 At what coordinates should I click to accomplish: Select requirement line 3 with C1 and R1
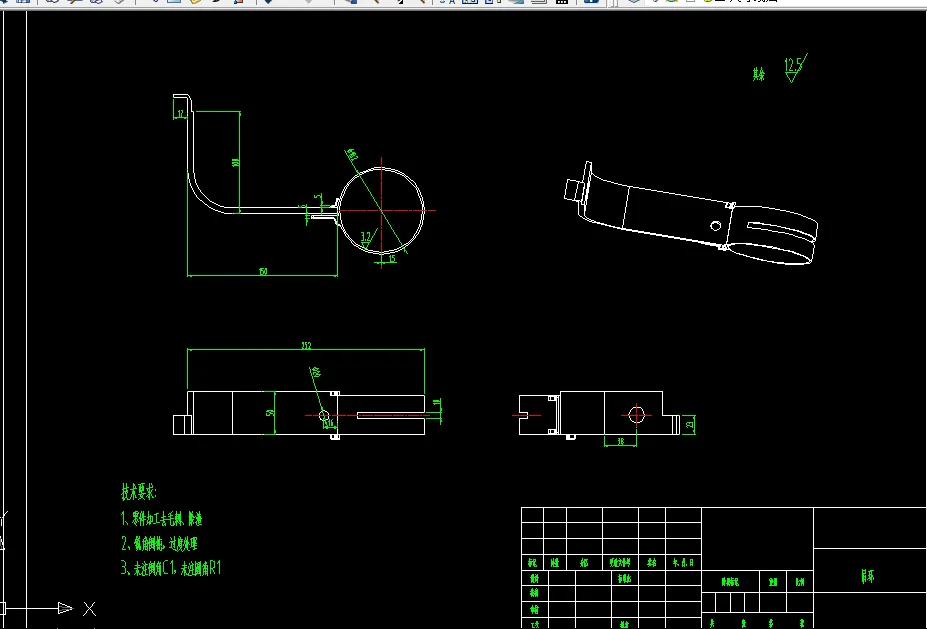(x=171, y=568)
